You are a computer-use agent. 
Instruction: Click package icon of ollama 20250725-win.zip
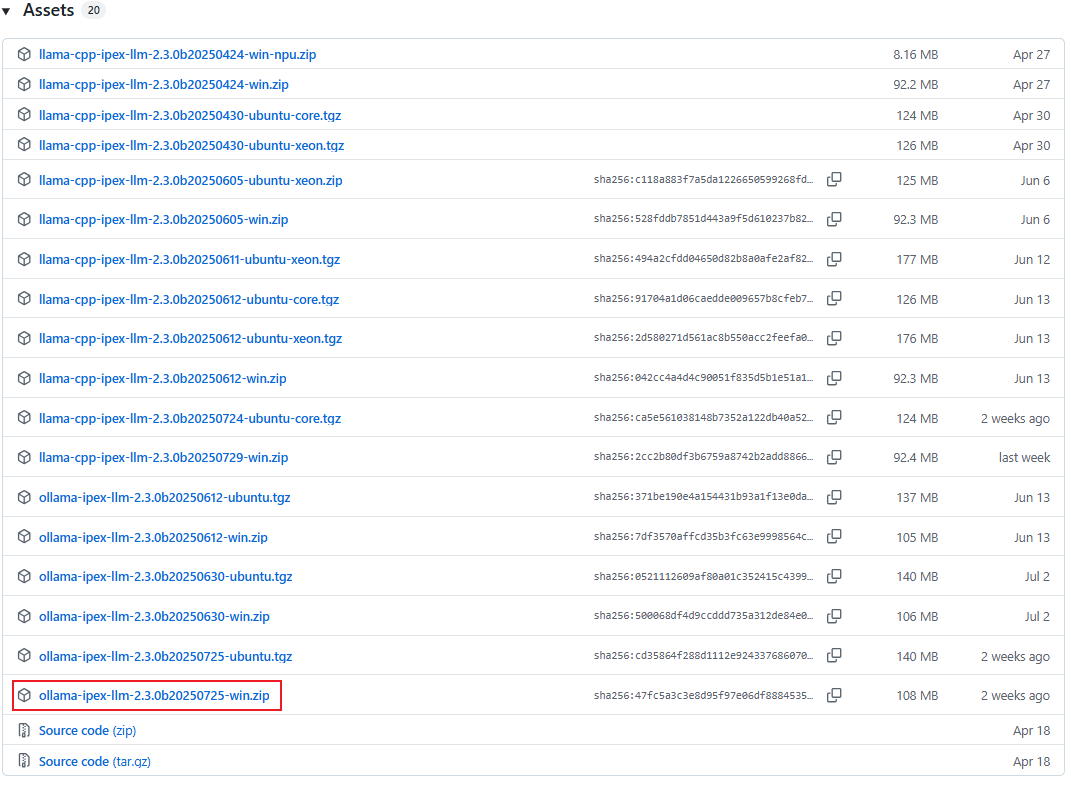pos(24,696)
